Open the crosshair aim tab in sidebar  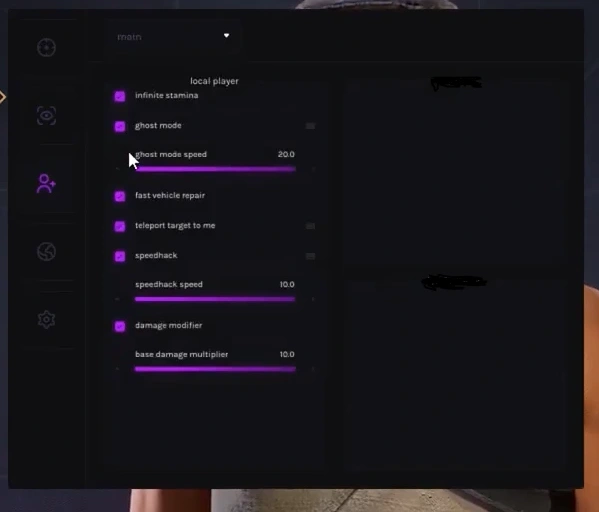(46, 47)
